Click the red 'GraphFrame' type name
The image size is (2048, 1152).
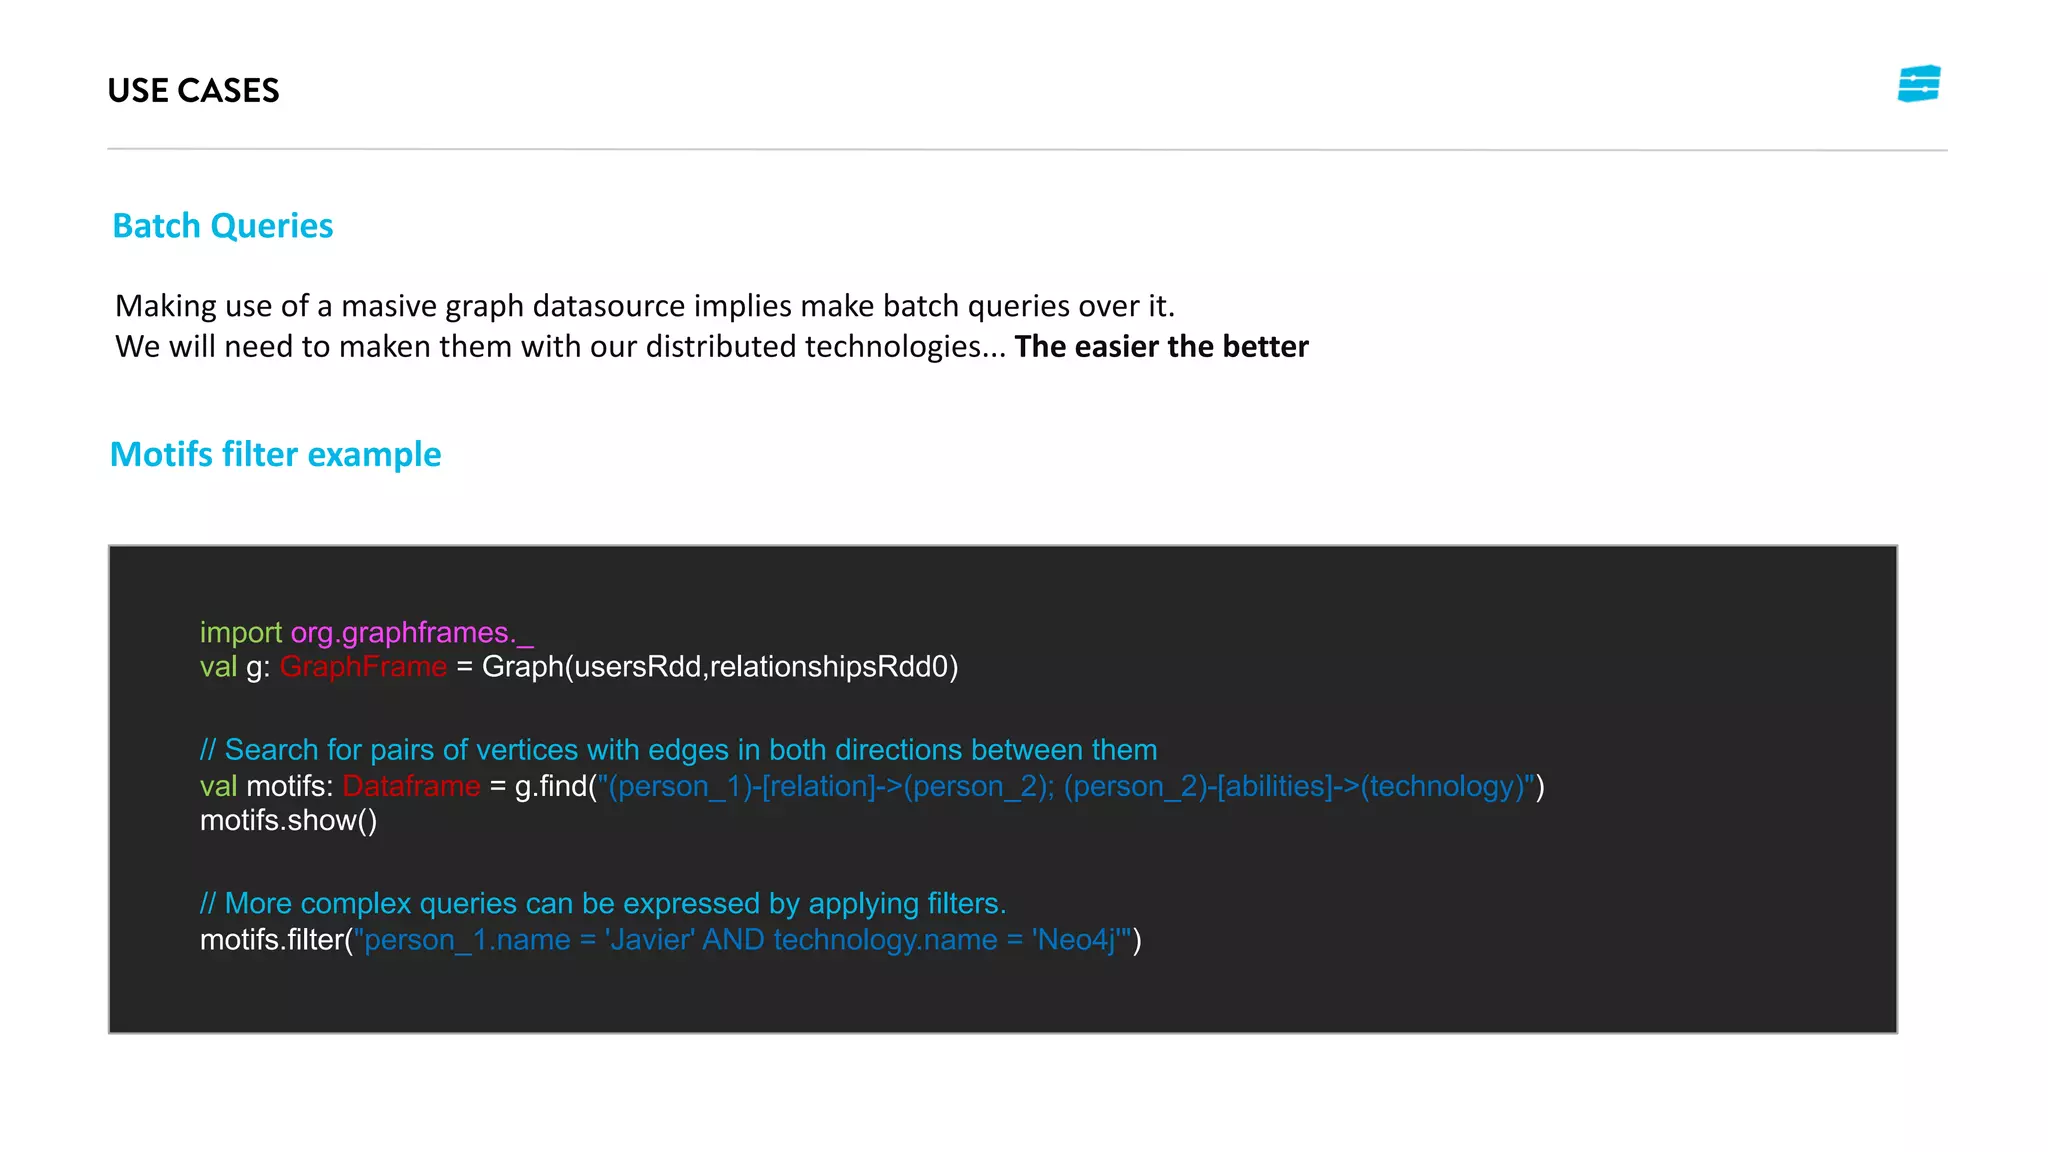[363, 667]
